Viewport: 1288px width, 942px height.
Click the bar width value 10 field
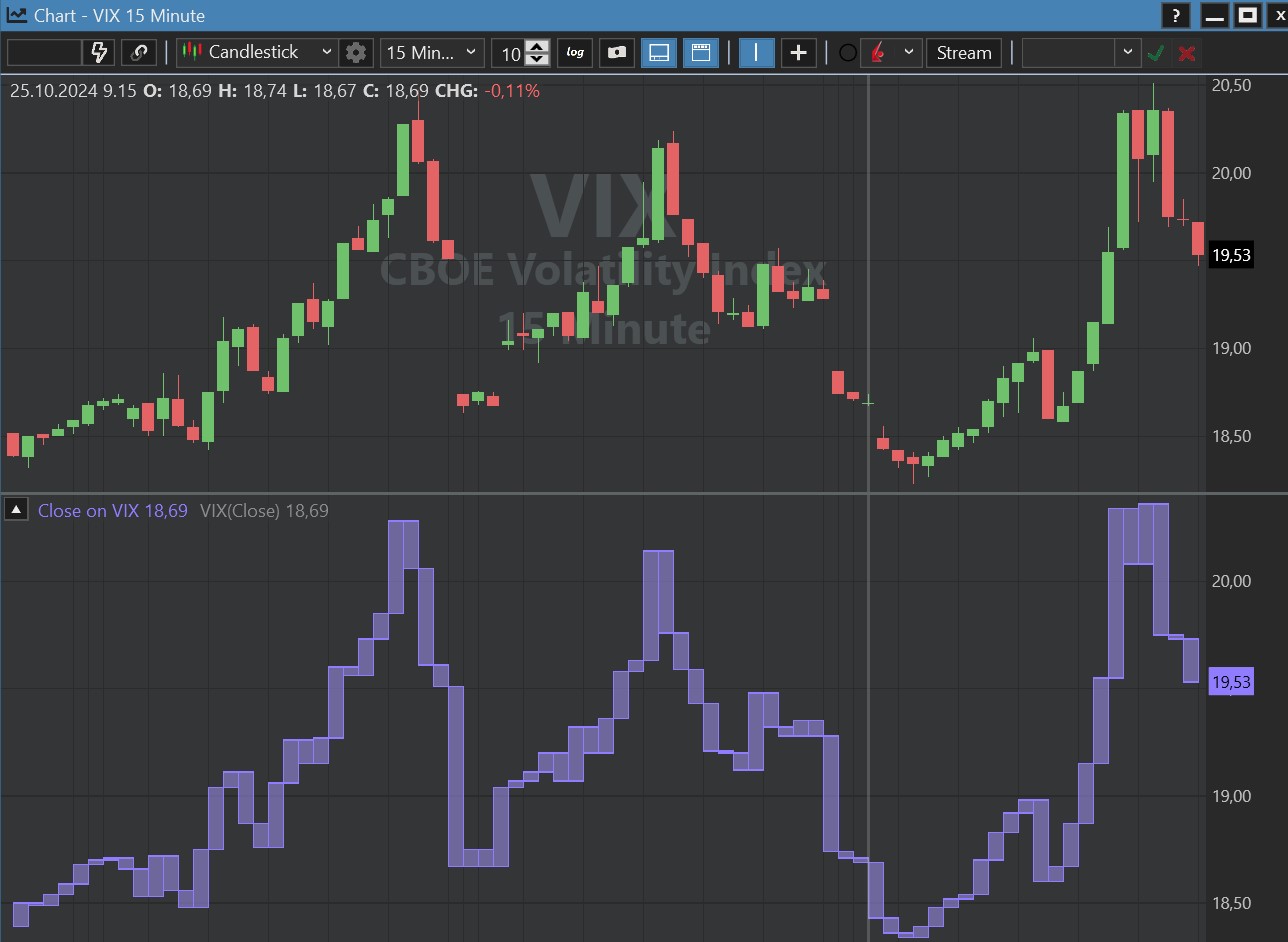pos(509,53)
